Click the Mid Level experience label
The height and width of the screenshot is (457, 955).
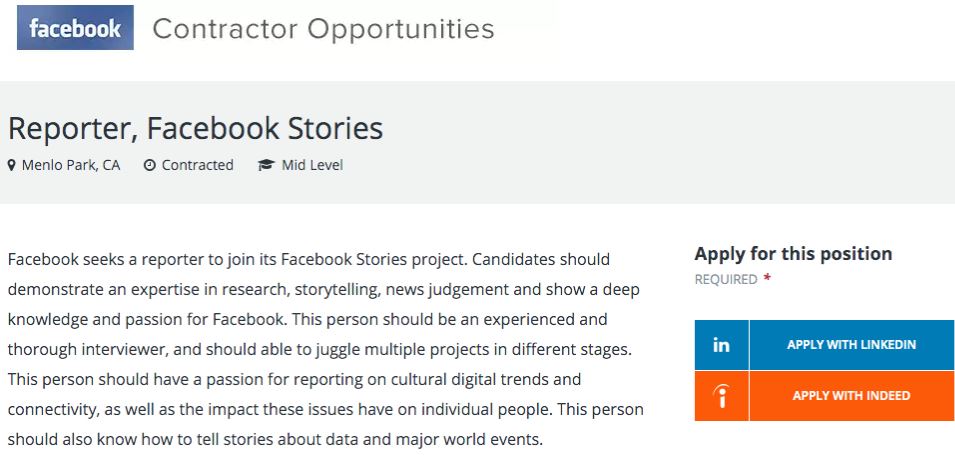click(x=312, y=165)
